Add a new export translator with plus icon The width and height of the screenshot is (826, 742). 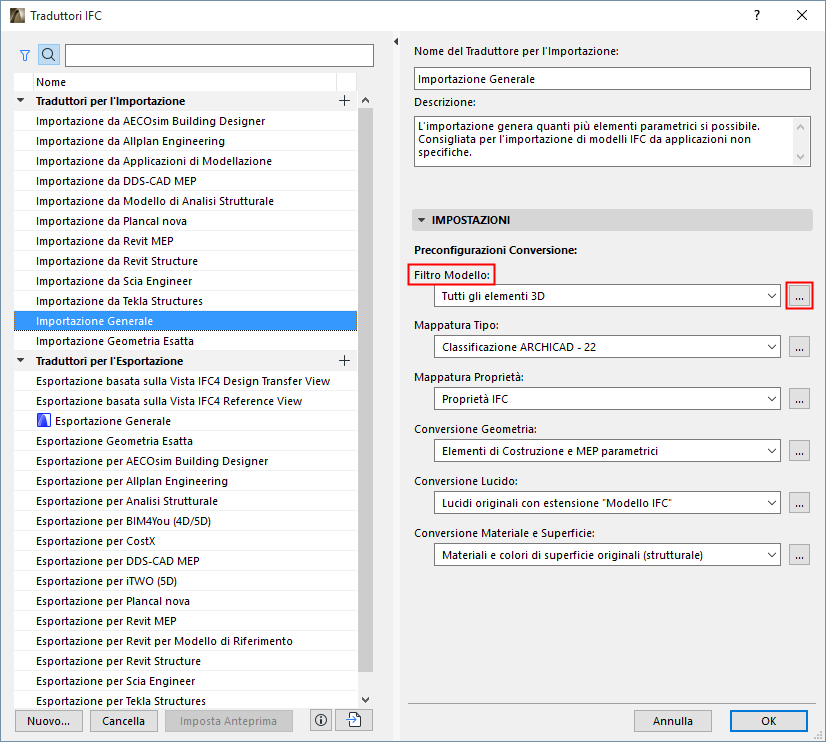(x=344, y=361)
